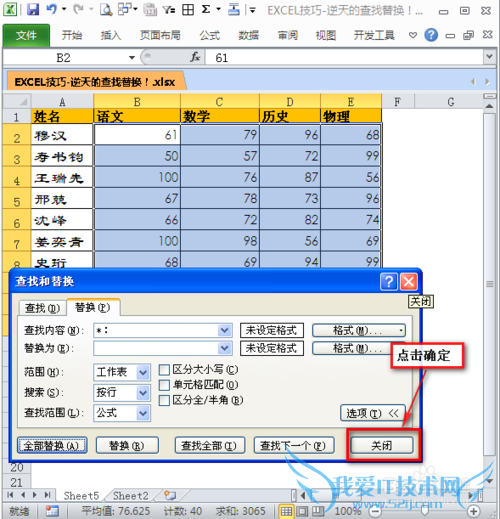Open the 查找范围 公式 dropdown

(x=143, y=413)
